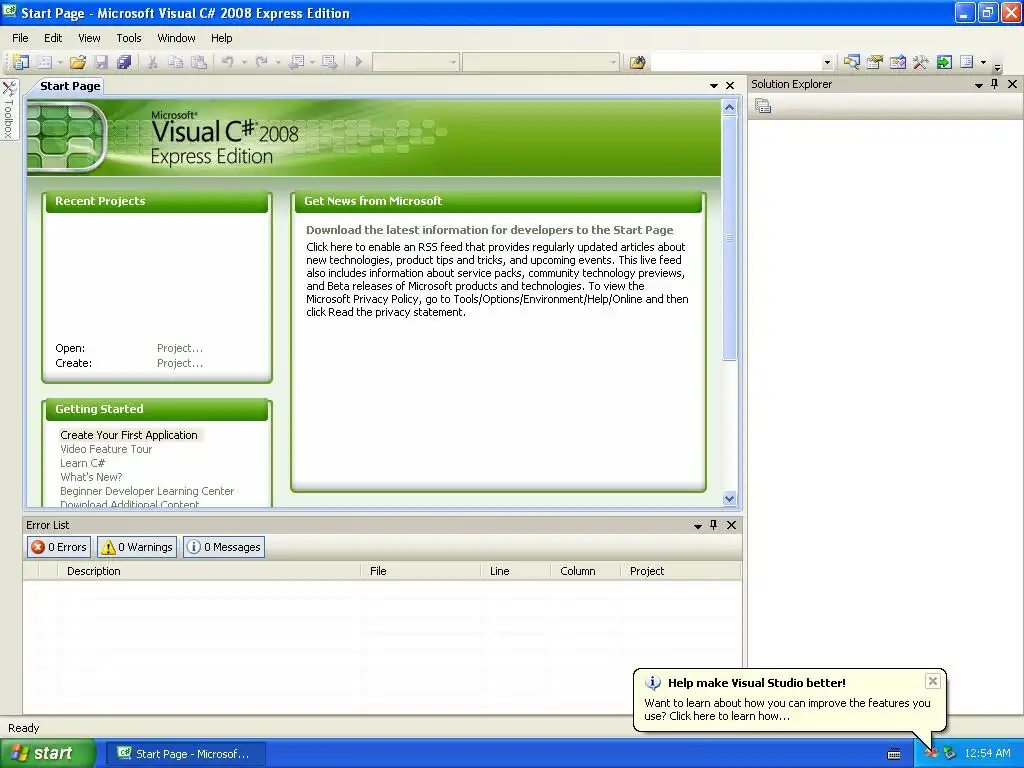Toggle auto-hide pin on Error List
This screenshot has width=1024, height=768.
point(714,525)
